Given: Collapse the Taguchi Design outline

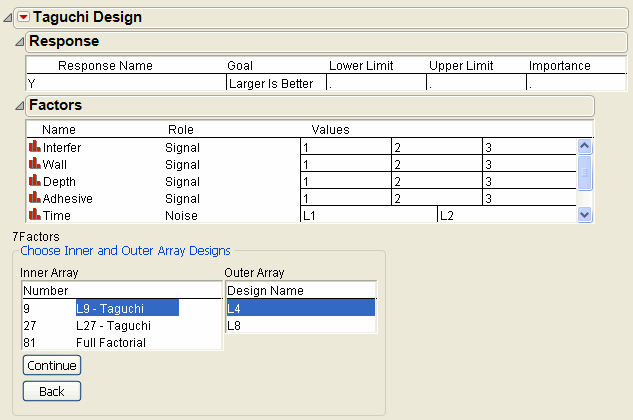Looking at the screenshot, I should pyautogui.click(x=8, y=17).
